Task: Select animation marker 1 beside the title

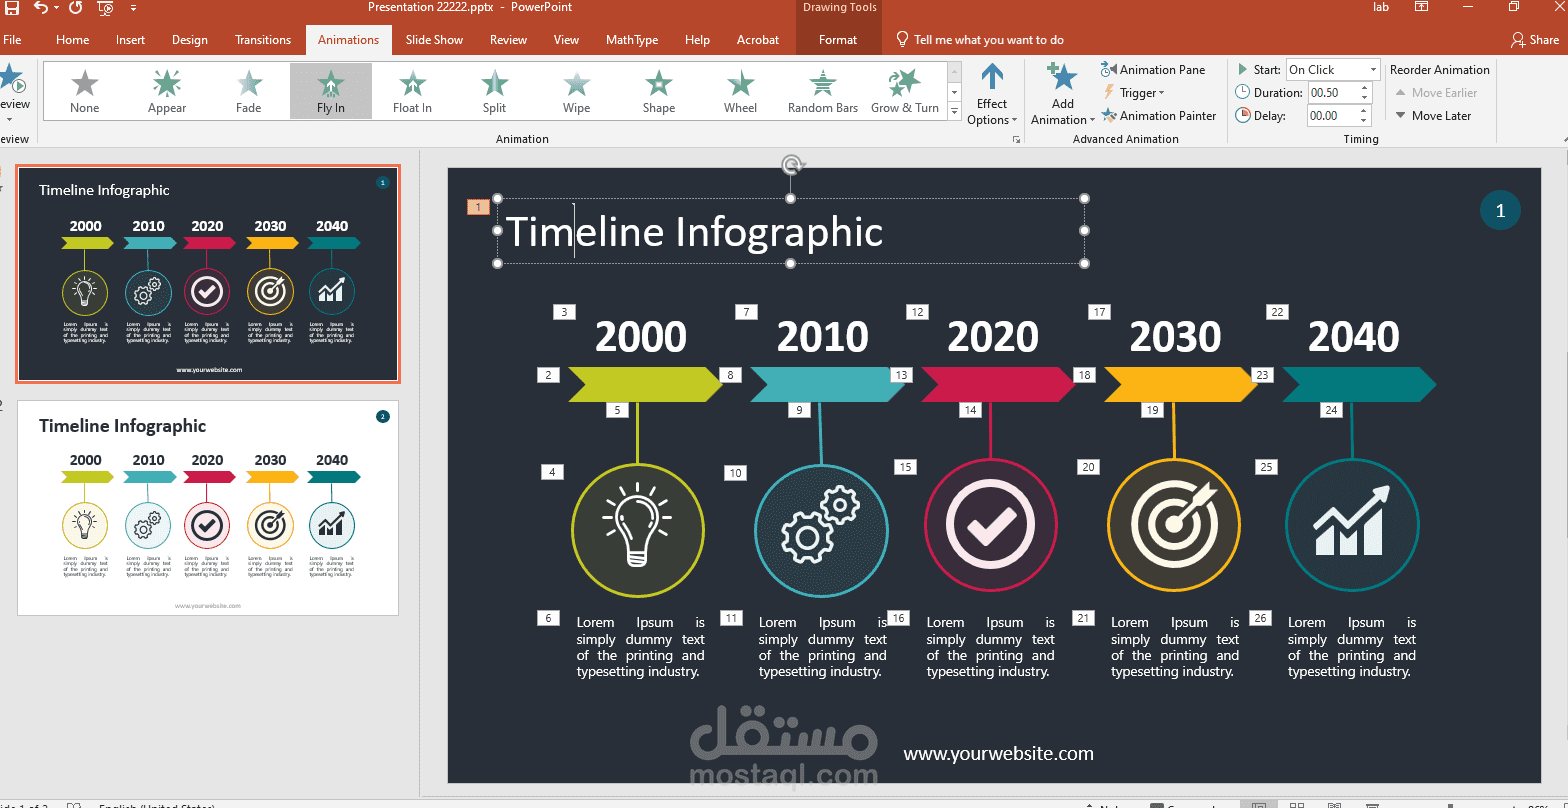Action: (478, 207)
